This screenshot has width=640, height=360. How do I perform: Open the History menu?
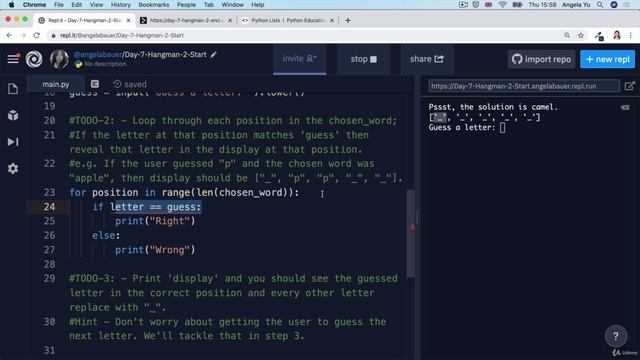click(x=120, y=5)
